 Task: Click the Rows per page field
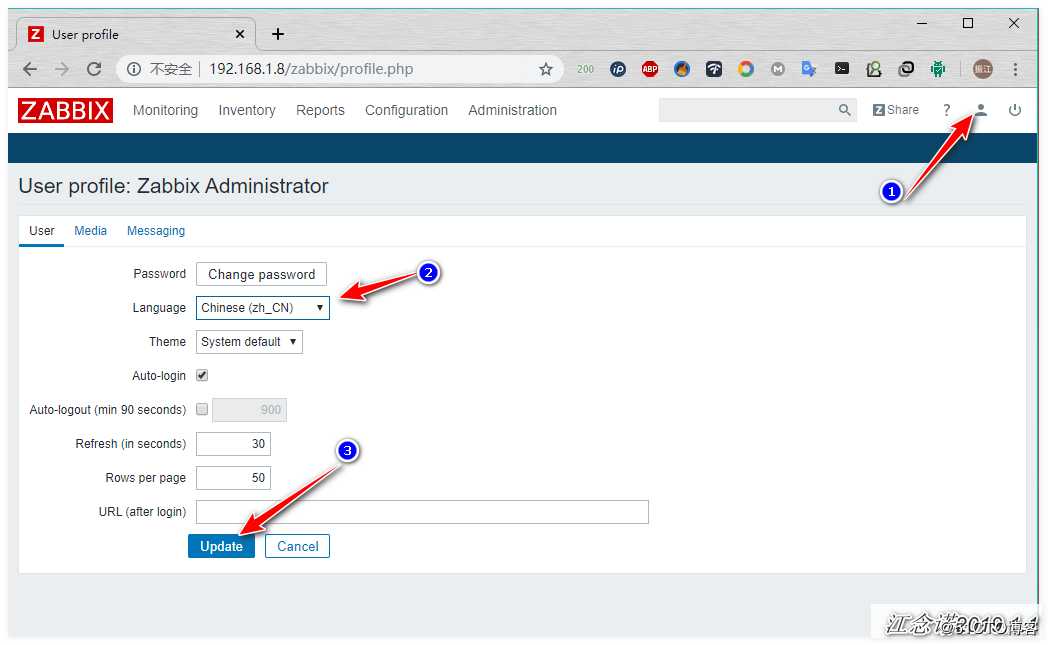coord(233,478)
